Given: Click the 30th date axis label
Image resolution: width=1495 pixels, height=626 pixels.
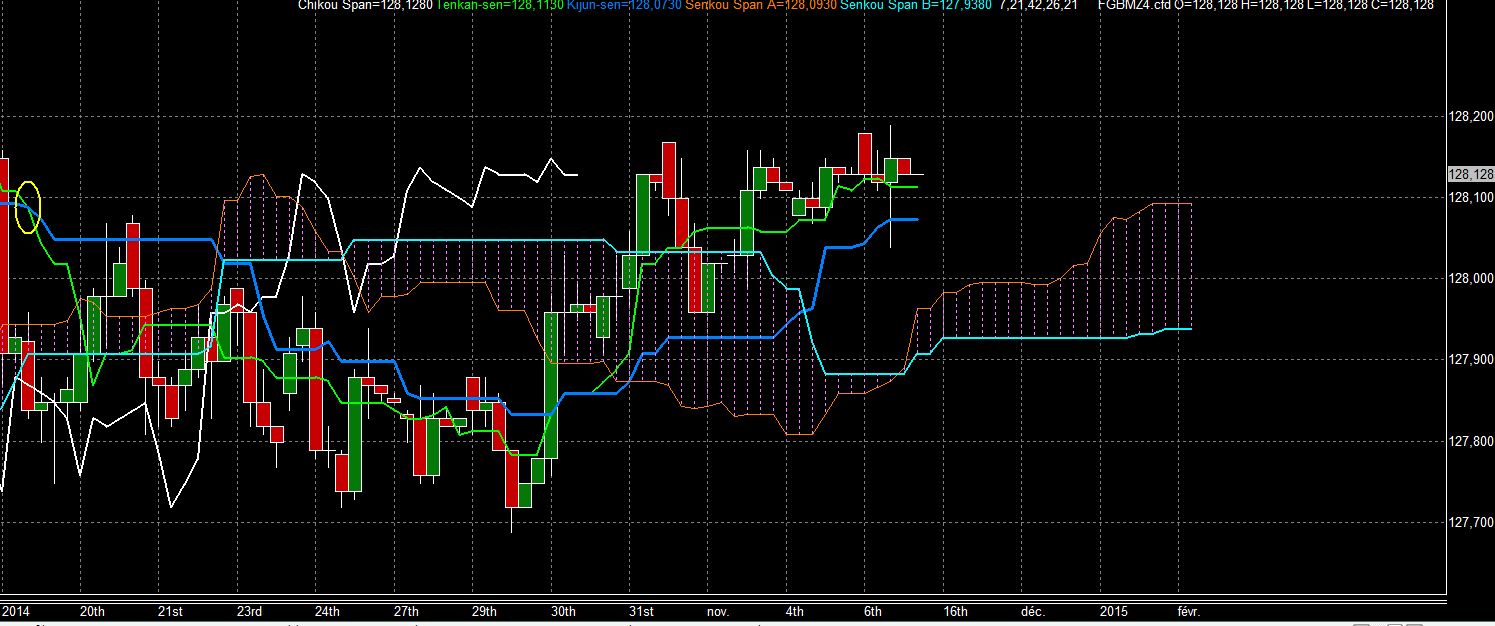Looking at the screenshot, I should (563, 610).
